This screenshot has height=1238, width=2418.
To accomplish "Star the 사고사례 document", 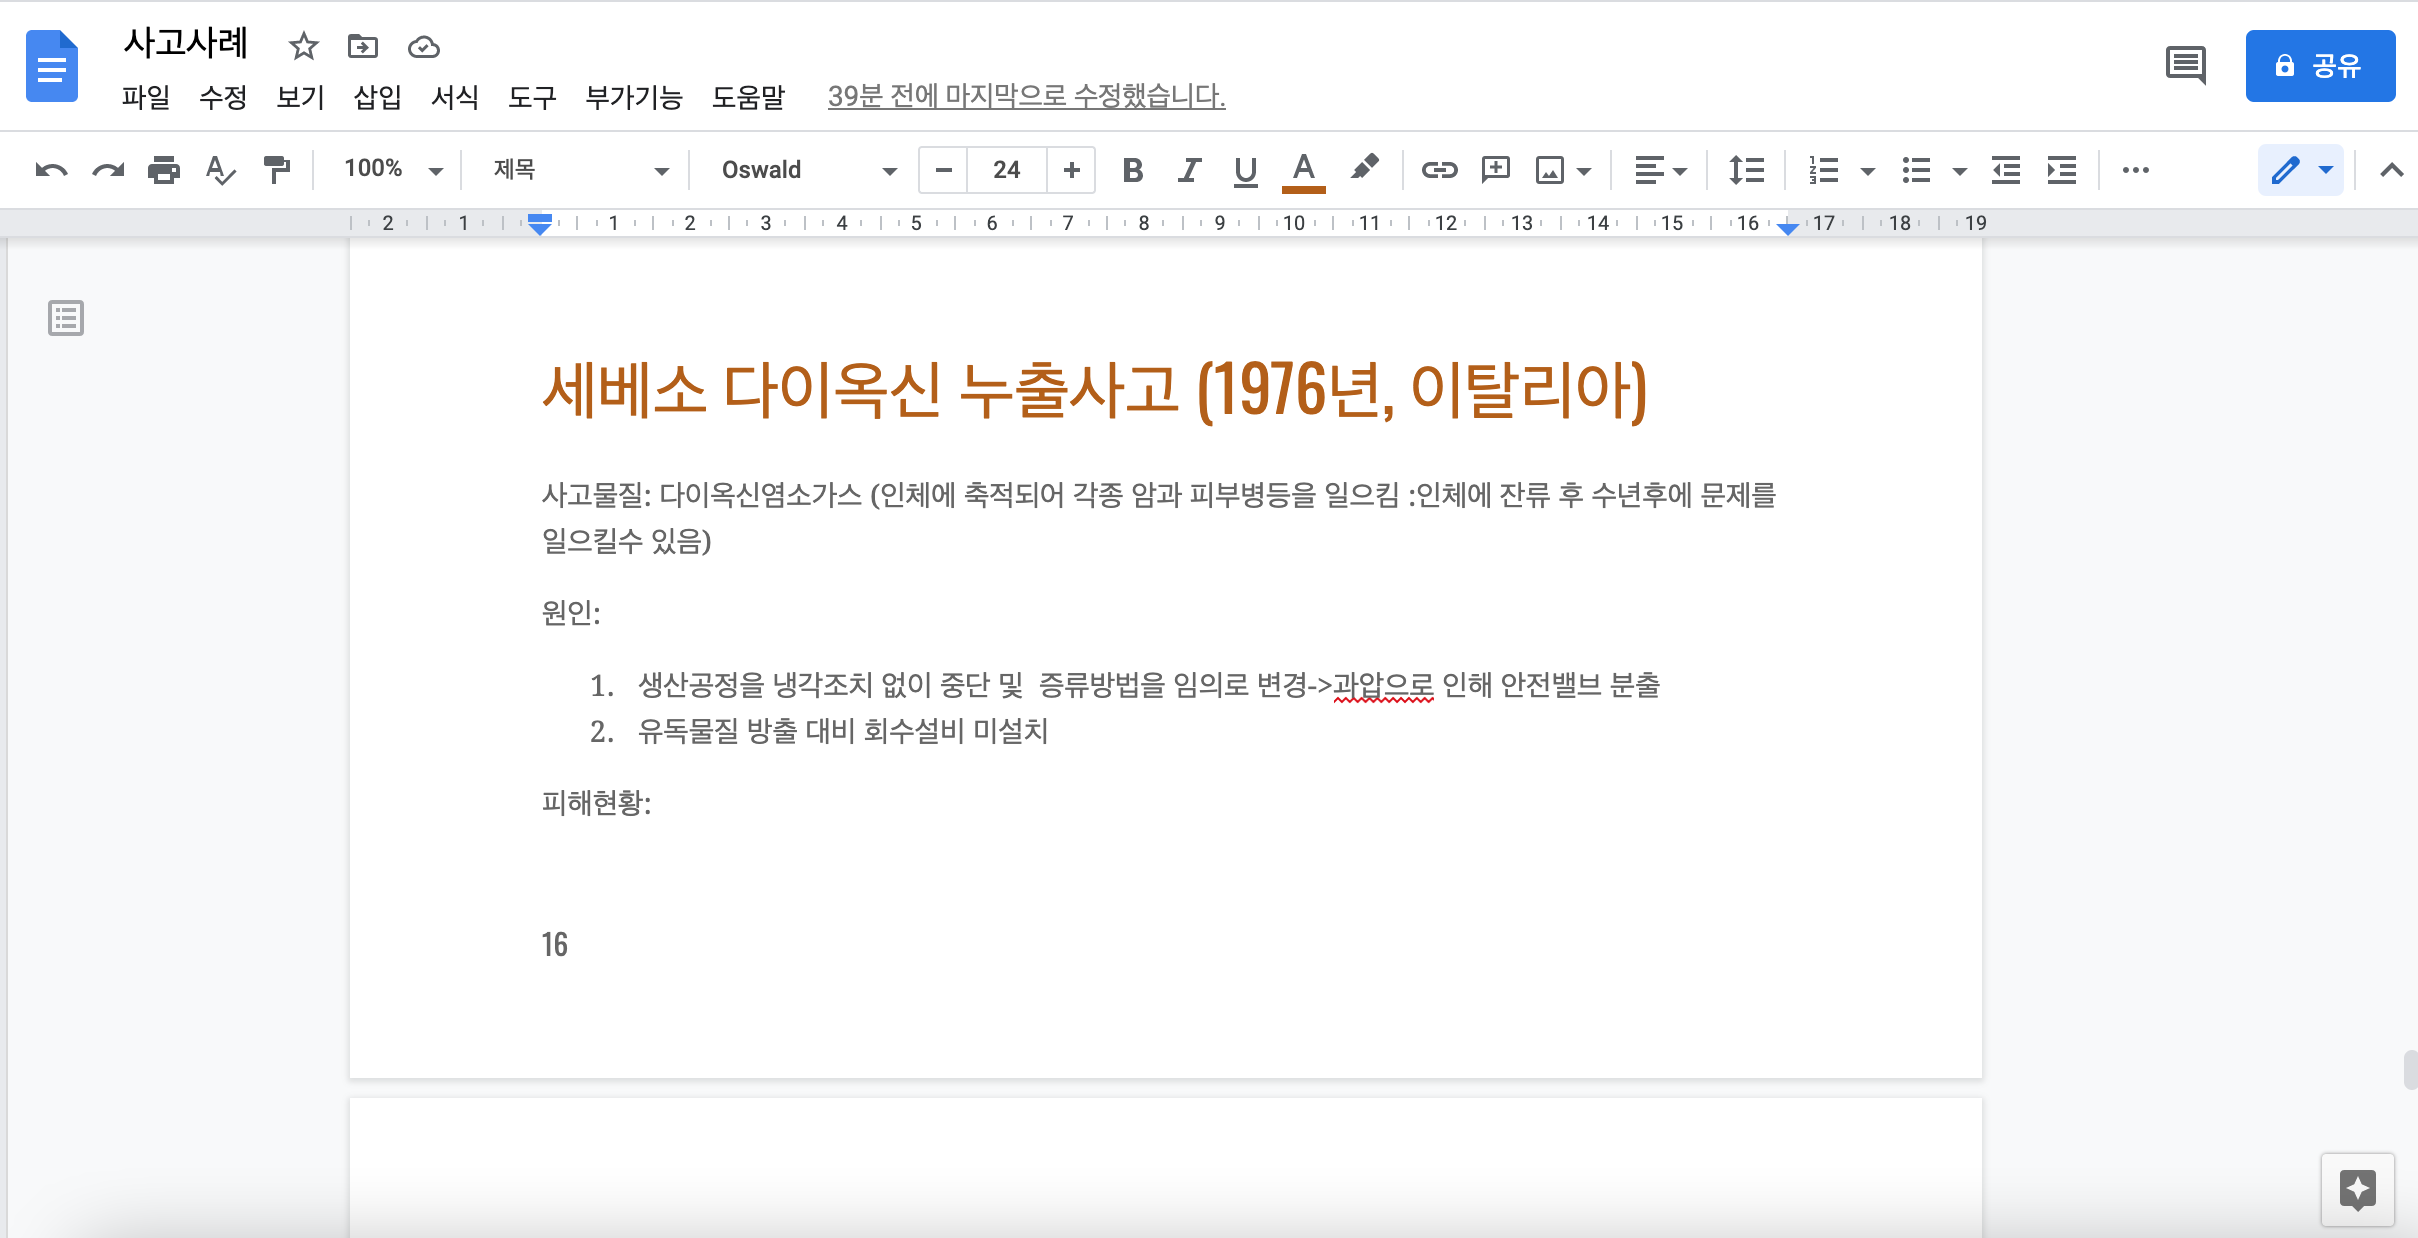I will [303, 46].
